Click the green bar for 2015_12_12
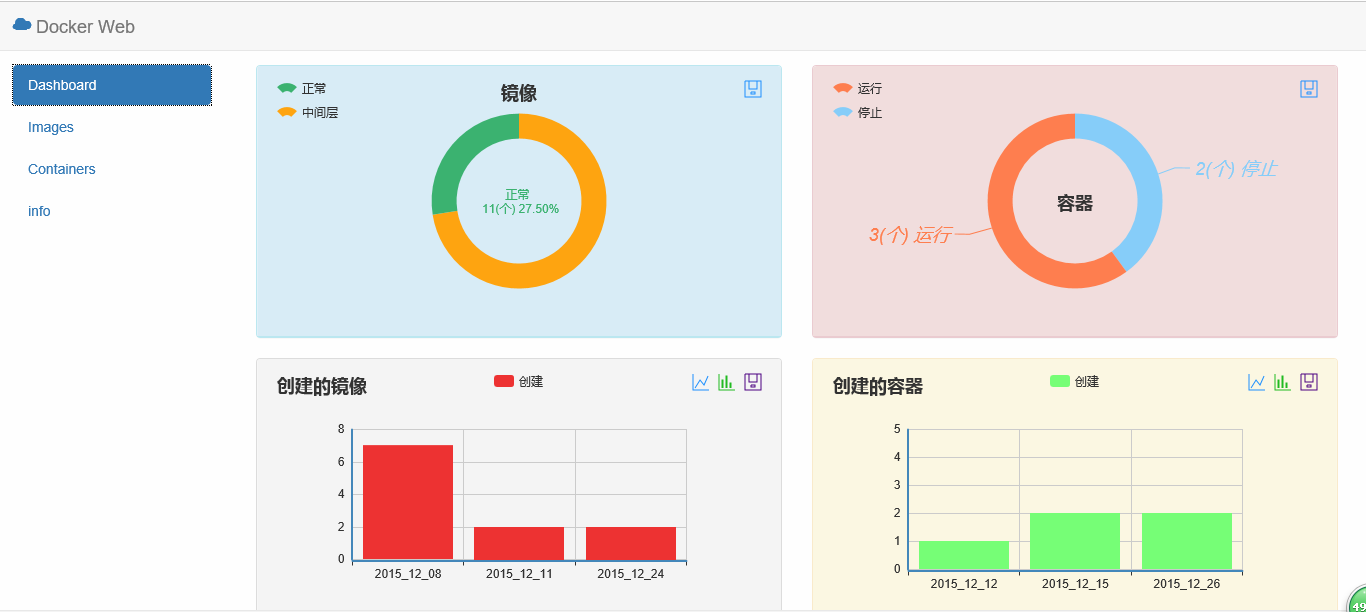The height and width of the screenshot is (612, 1366). (x=964, y=555)
